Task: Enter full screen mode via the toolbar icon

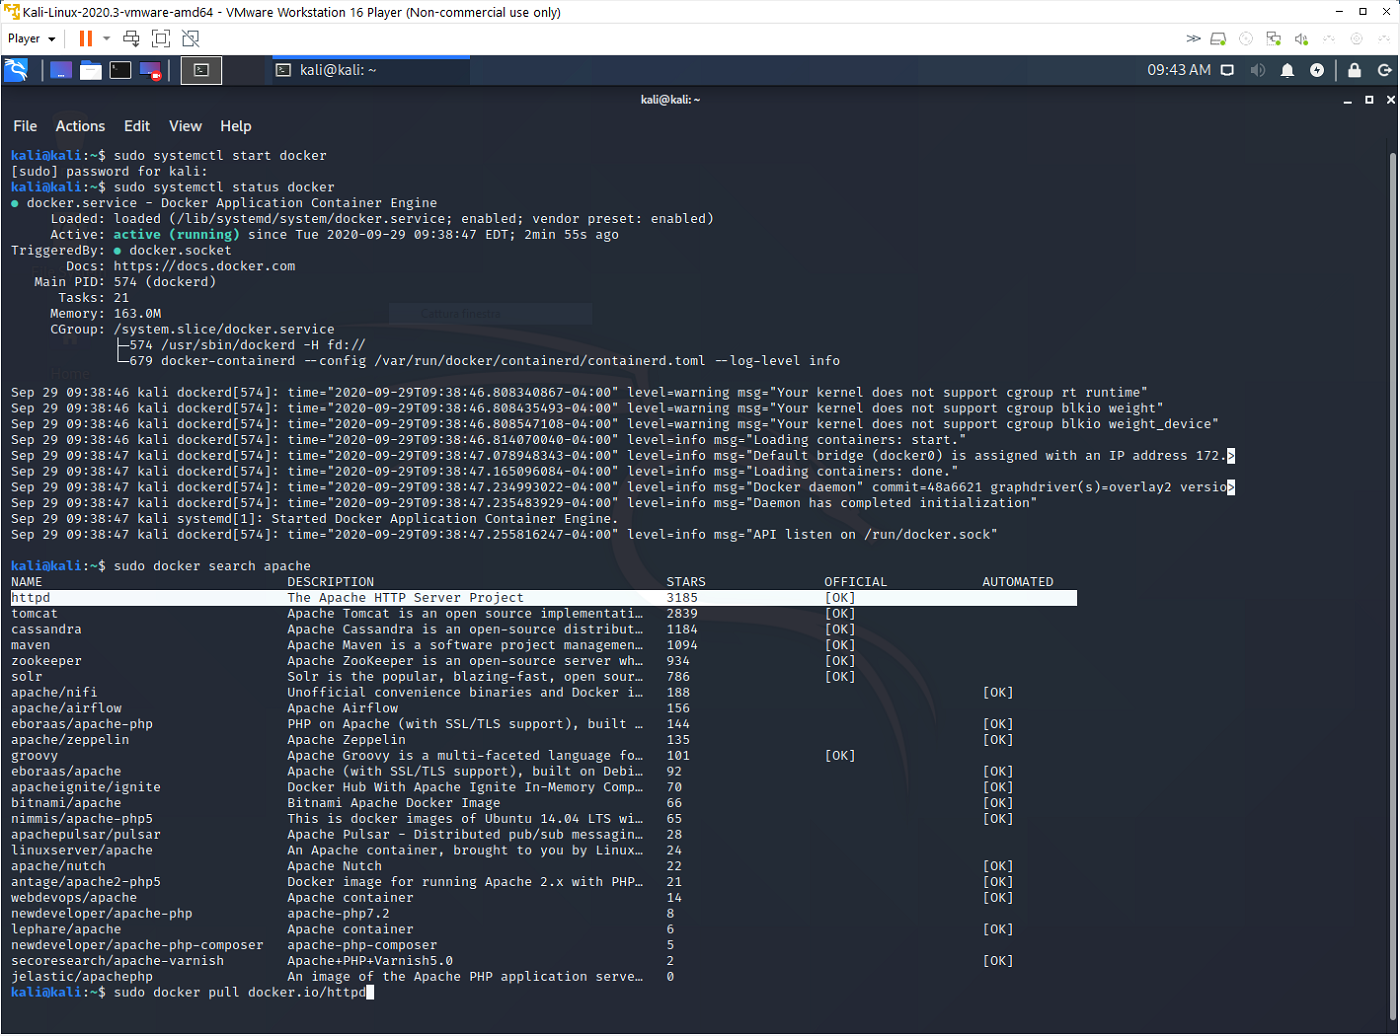Action: click(x=161, y=38)
